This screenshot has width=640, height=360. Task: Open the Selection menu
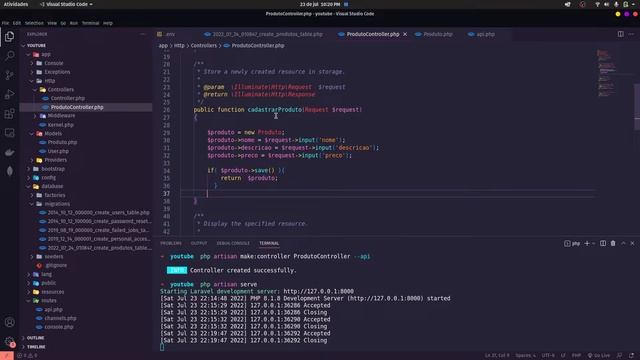tap(34, 23)
